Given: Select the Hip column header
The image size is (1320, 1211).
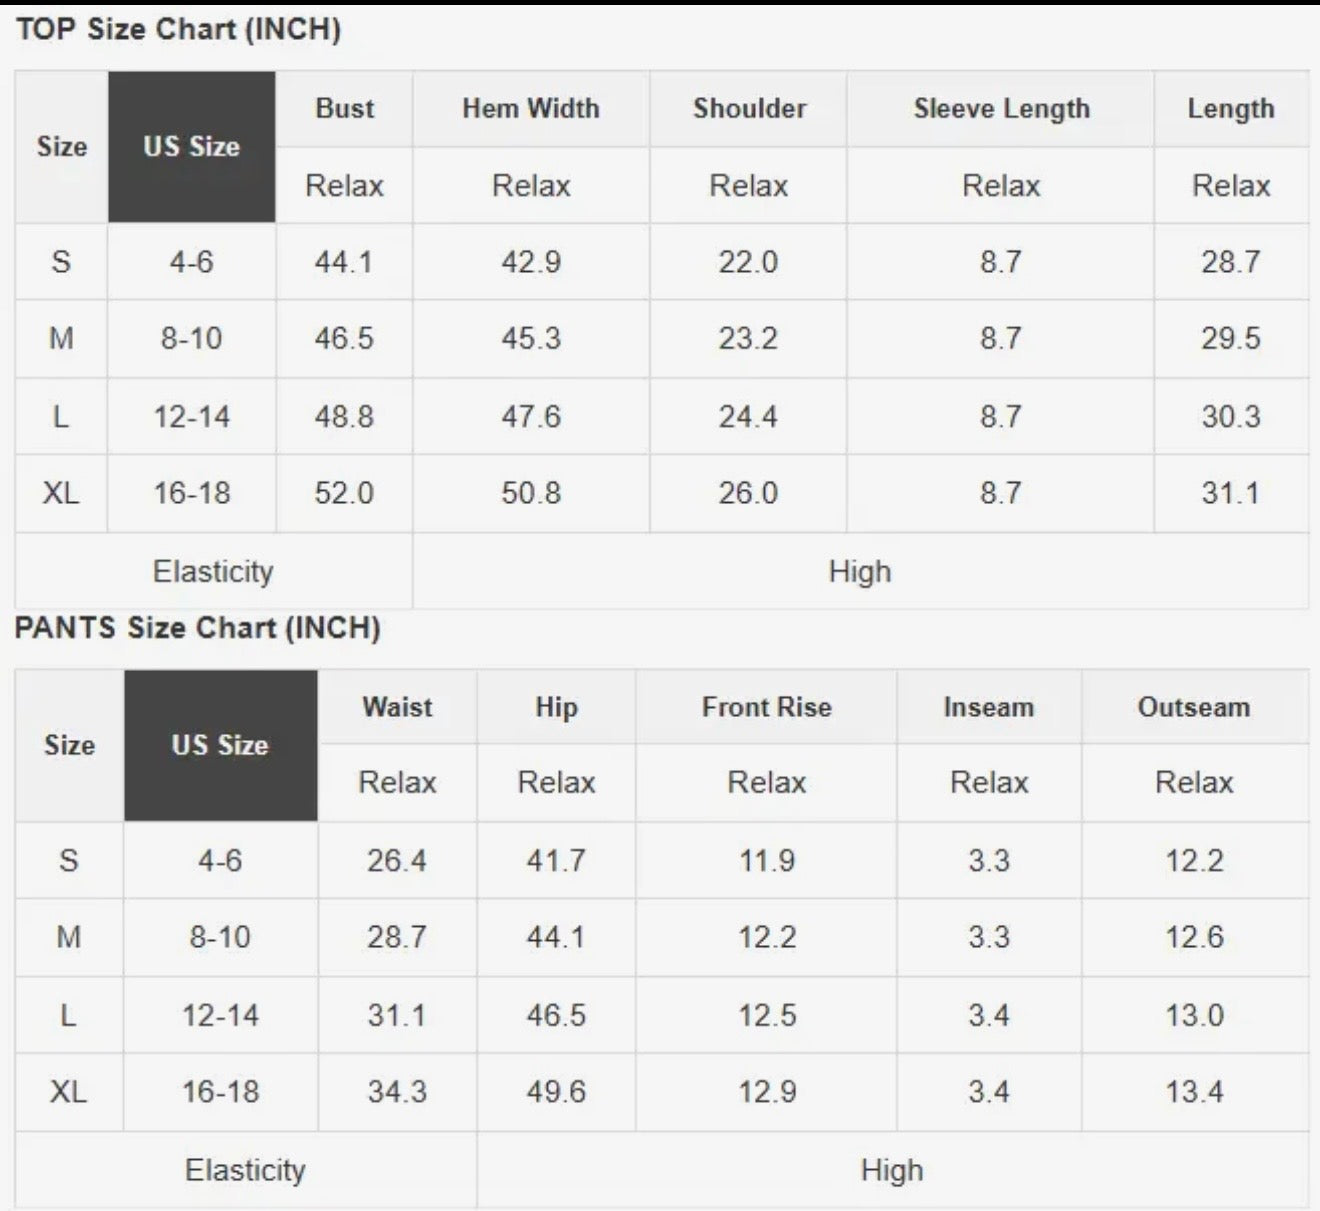Looking at the screenshot, I should pyautogui.click(x=556, y=707).
